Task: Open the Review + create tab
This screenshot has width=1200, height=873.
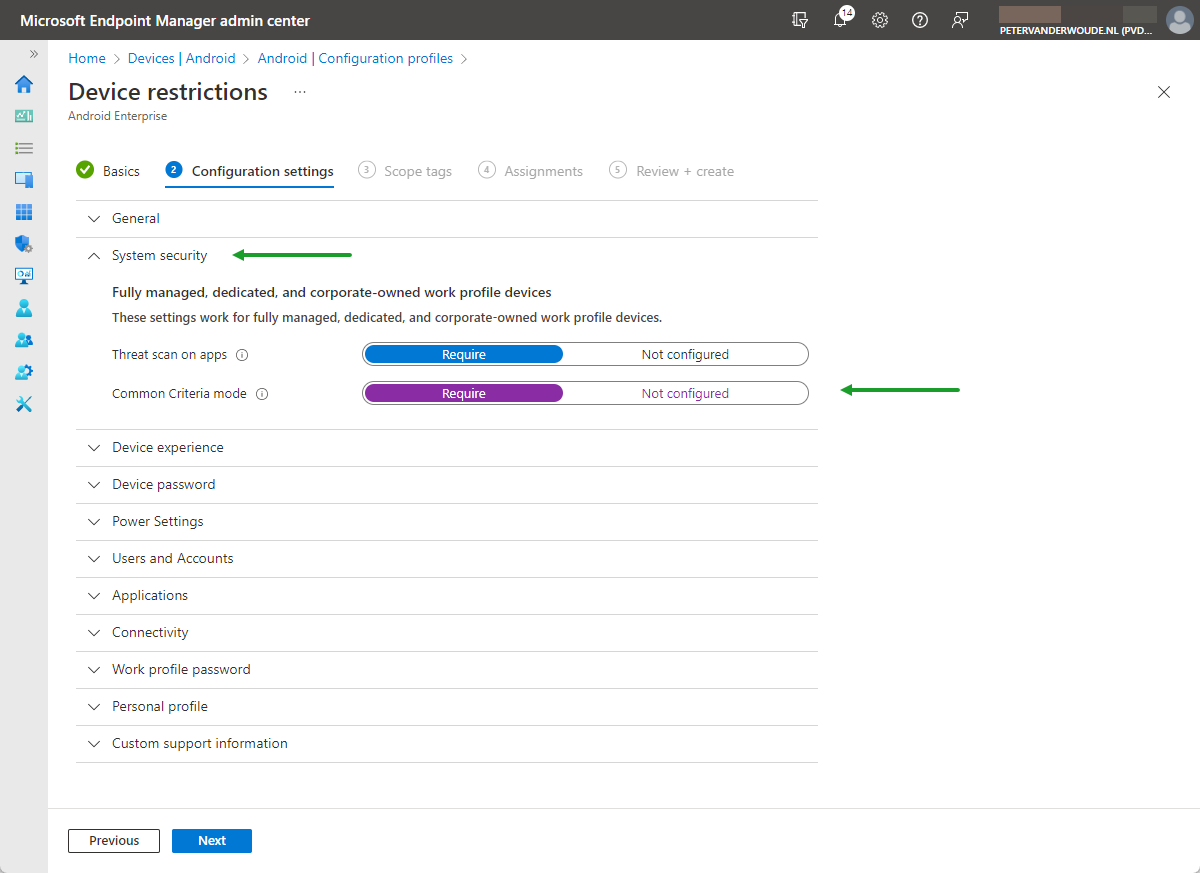Action: pos(683,170)
